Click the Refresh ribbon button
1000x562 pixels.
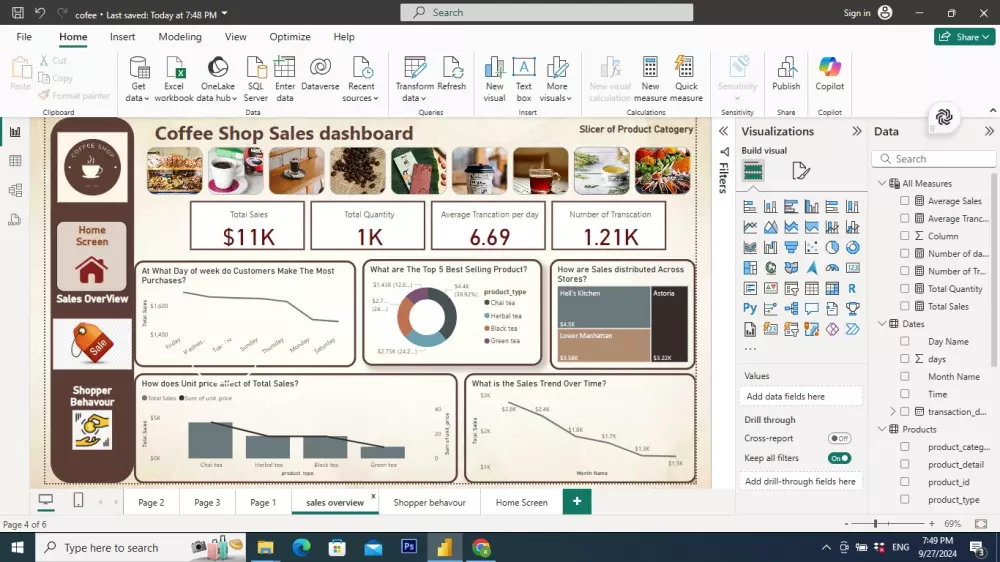pos(452,75)
